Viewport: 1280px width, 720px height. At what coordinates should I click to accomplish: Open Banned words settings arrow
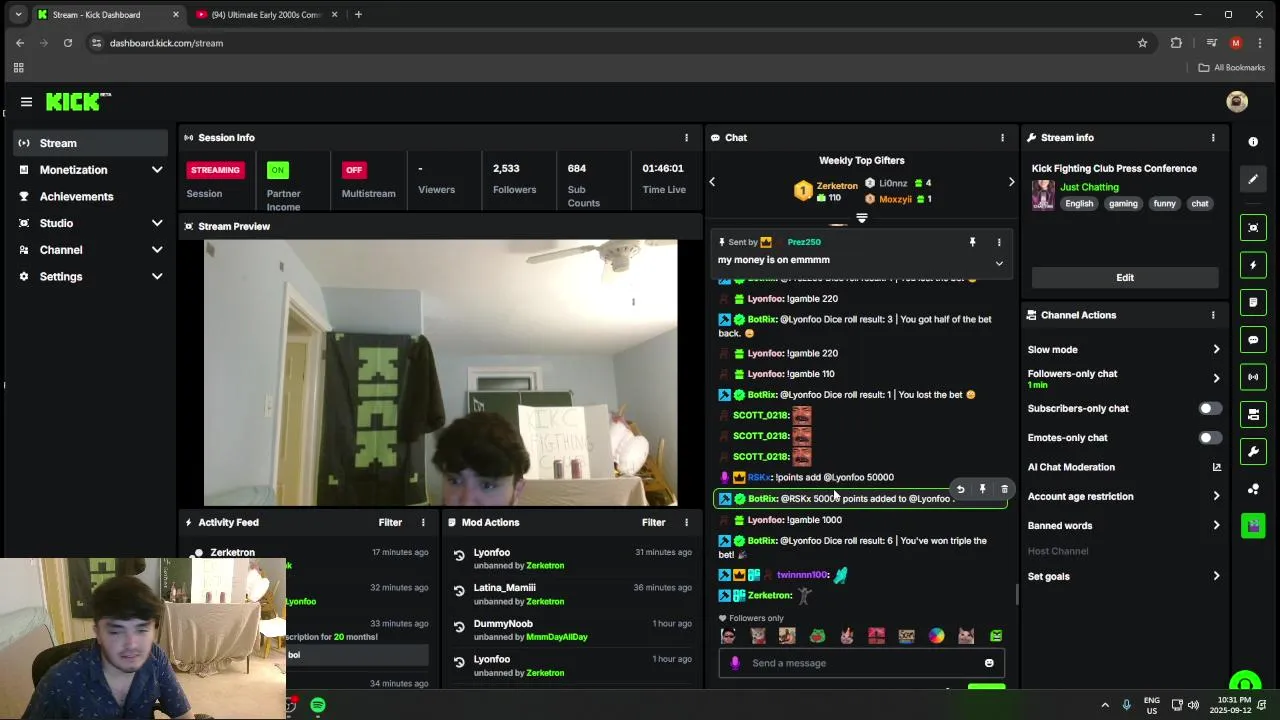[x=1216, y=525]
